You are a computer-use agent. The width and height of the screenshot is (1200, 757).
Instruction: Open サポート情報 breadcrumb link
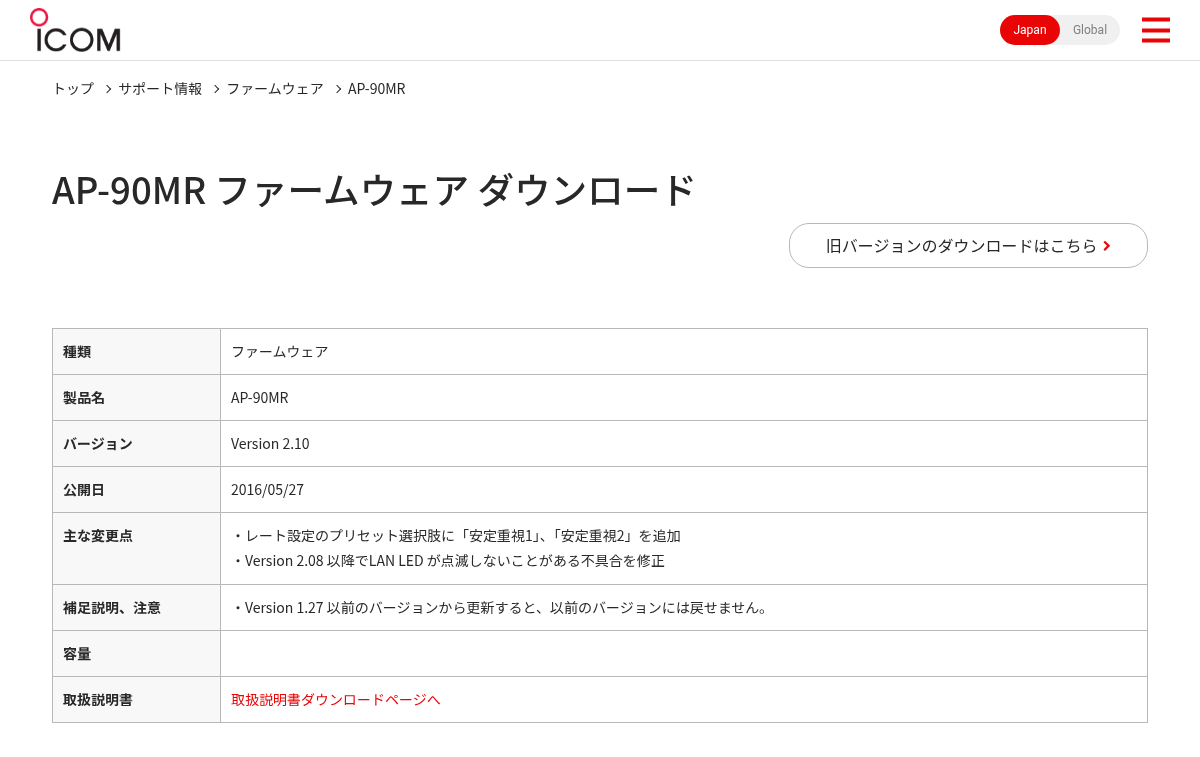click(160, 88)
